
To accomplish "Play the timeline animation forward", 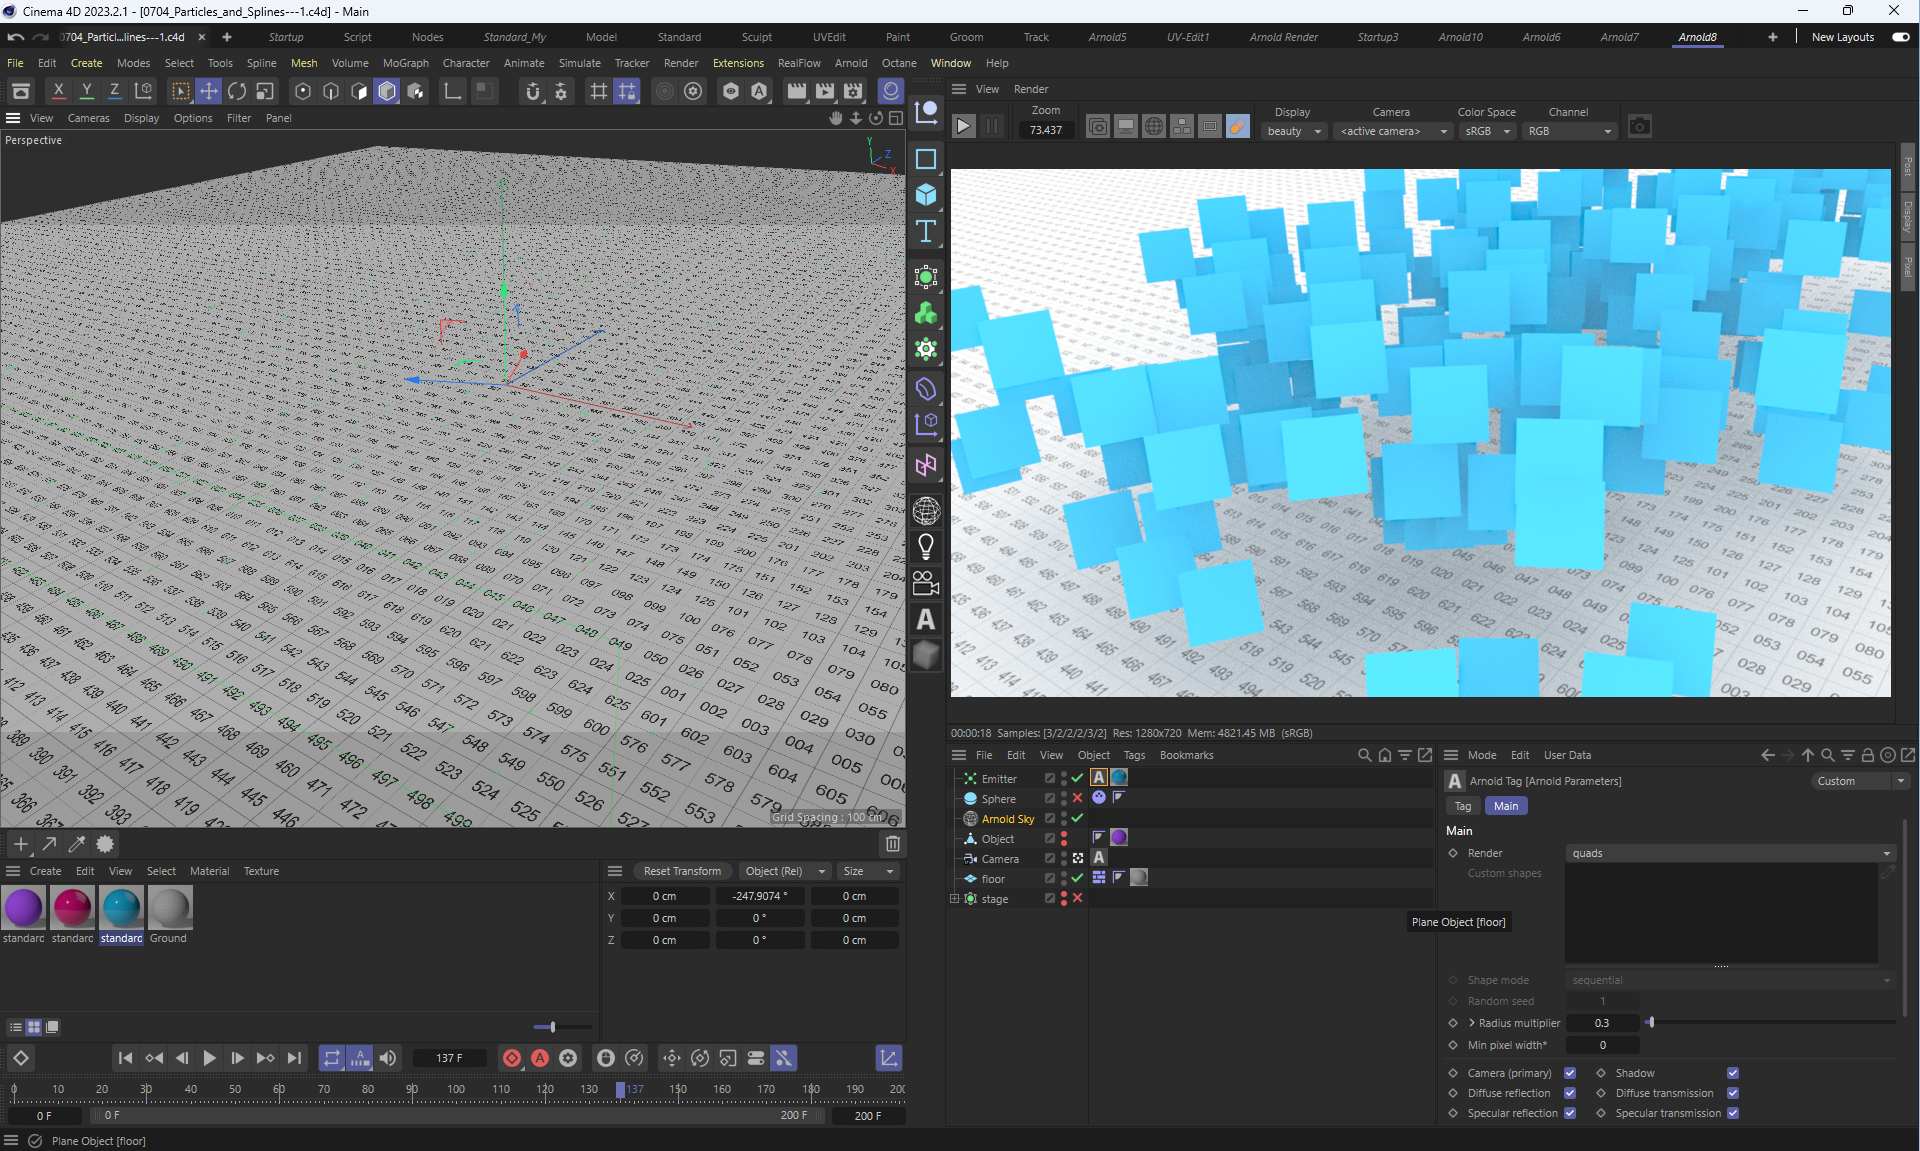I will pos(209,1058).
